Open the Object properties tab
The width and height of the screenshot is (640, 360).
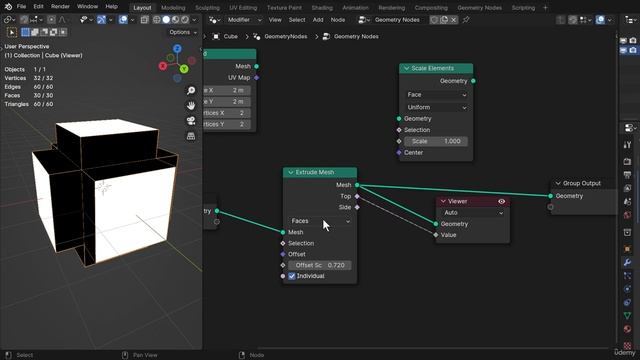coord(628,249)
